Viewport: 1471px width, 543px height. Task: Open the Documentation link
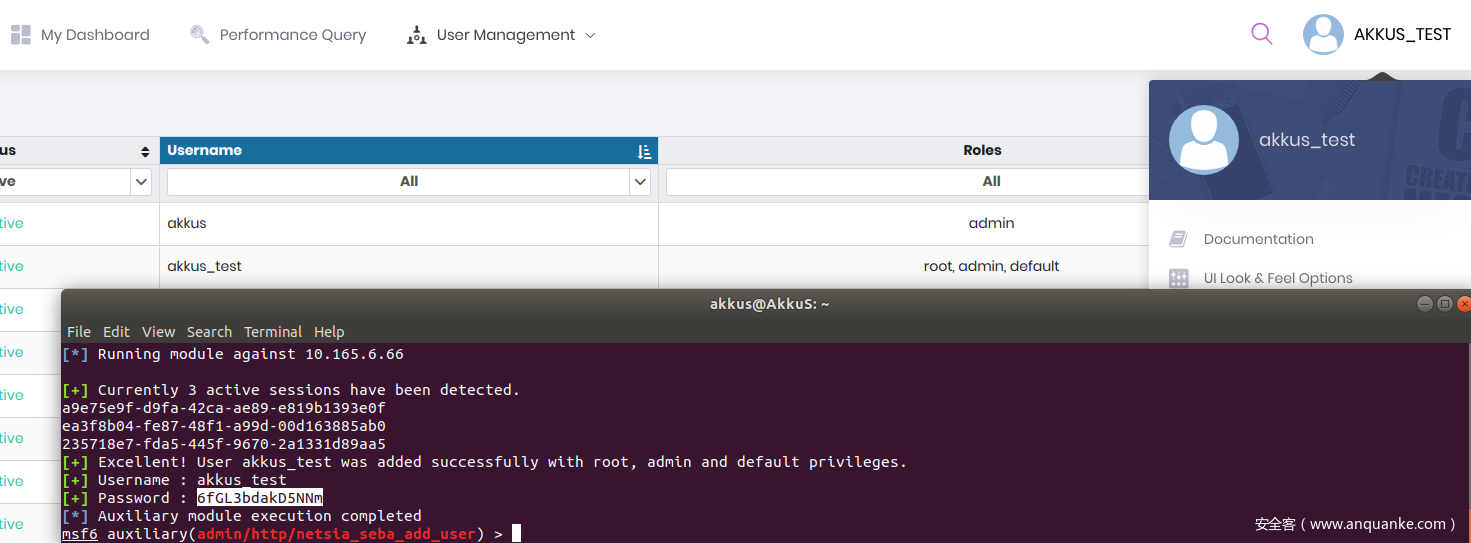1258,239
